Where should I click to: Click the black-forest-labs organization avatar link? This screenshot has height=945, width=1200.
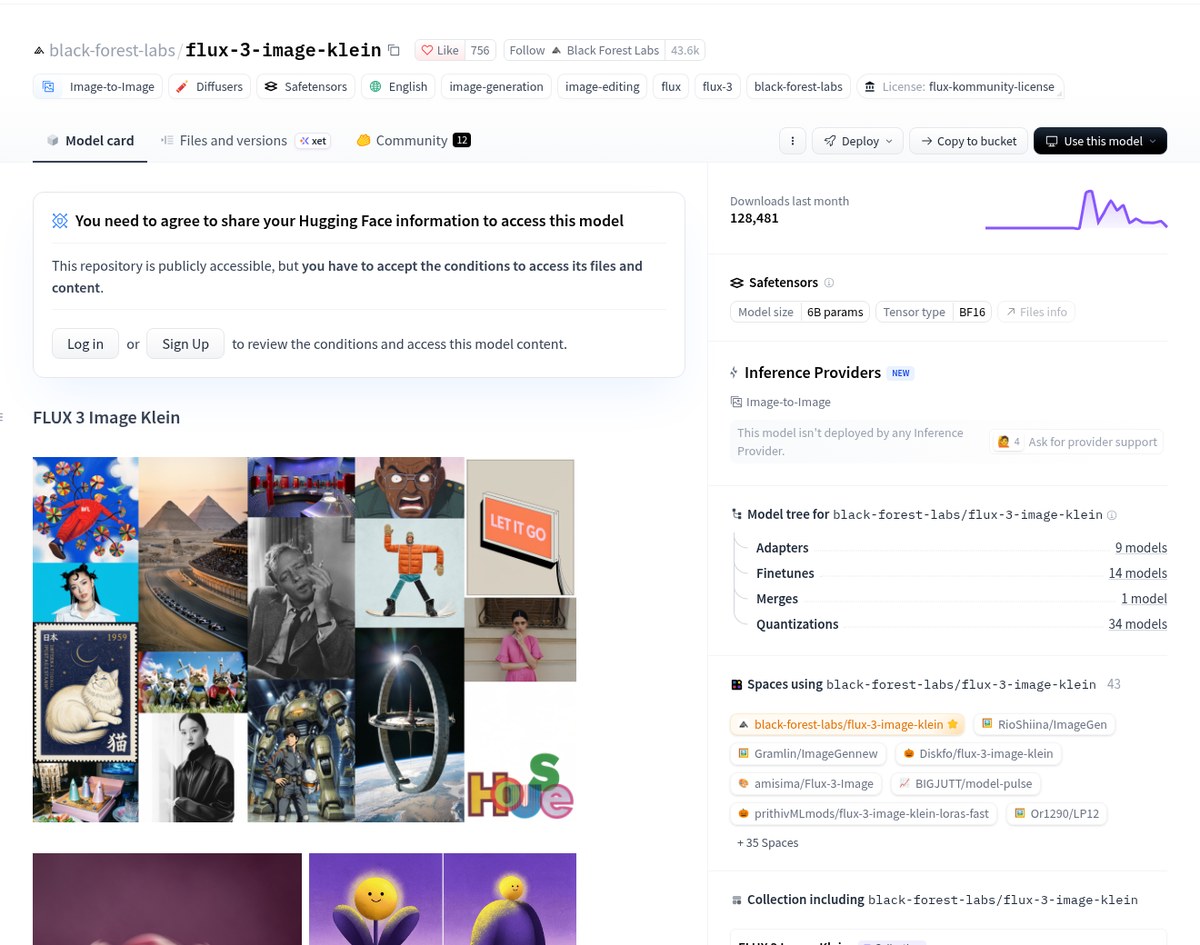click(39, 50)
